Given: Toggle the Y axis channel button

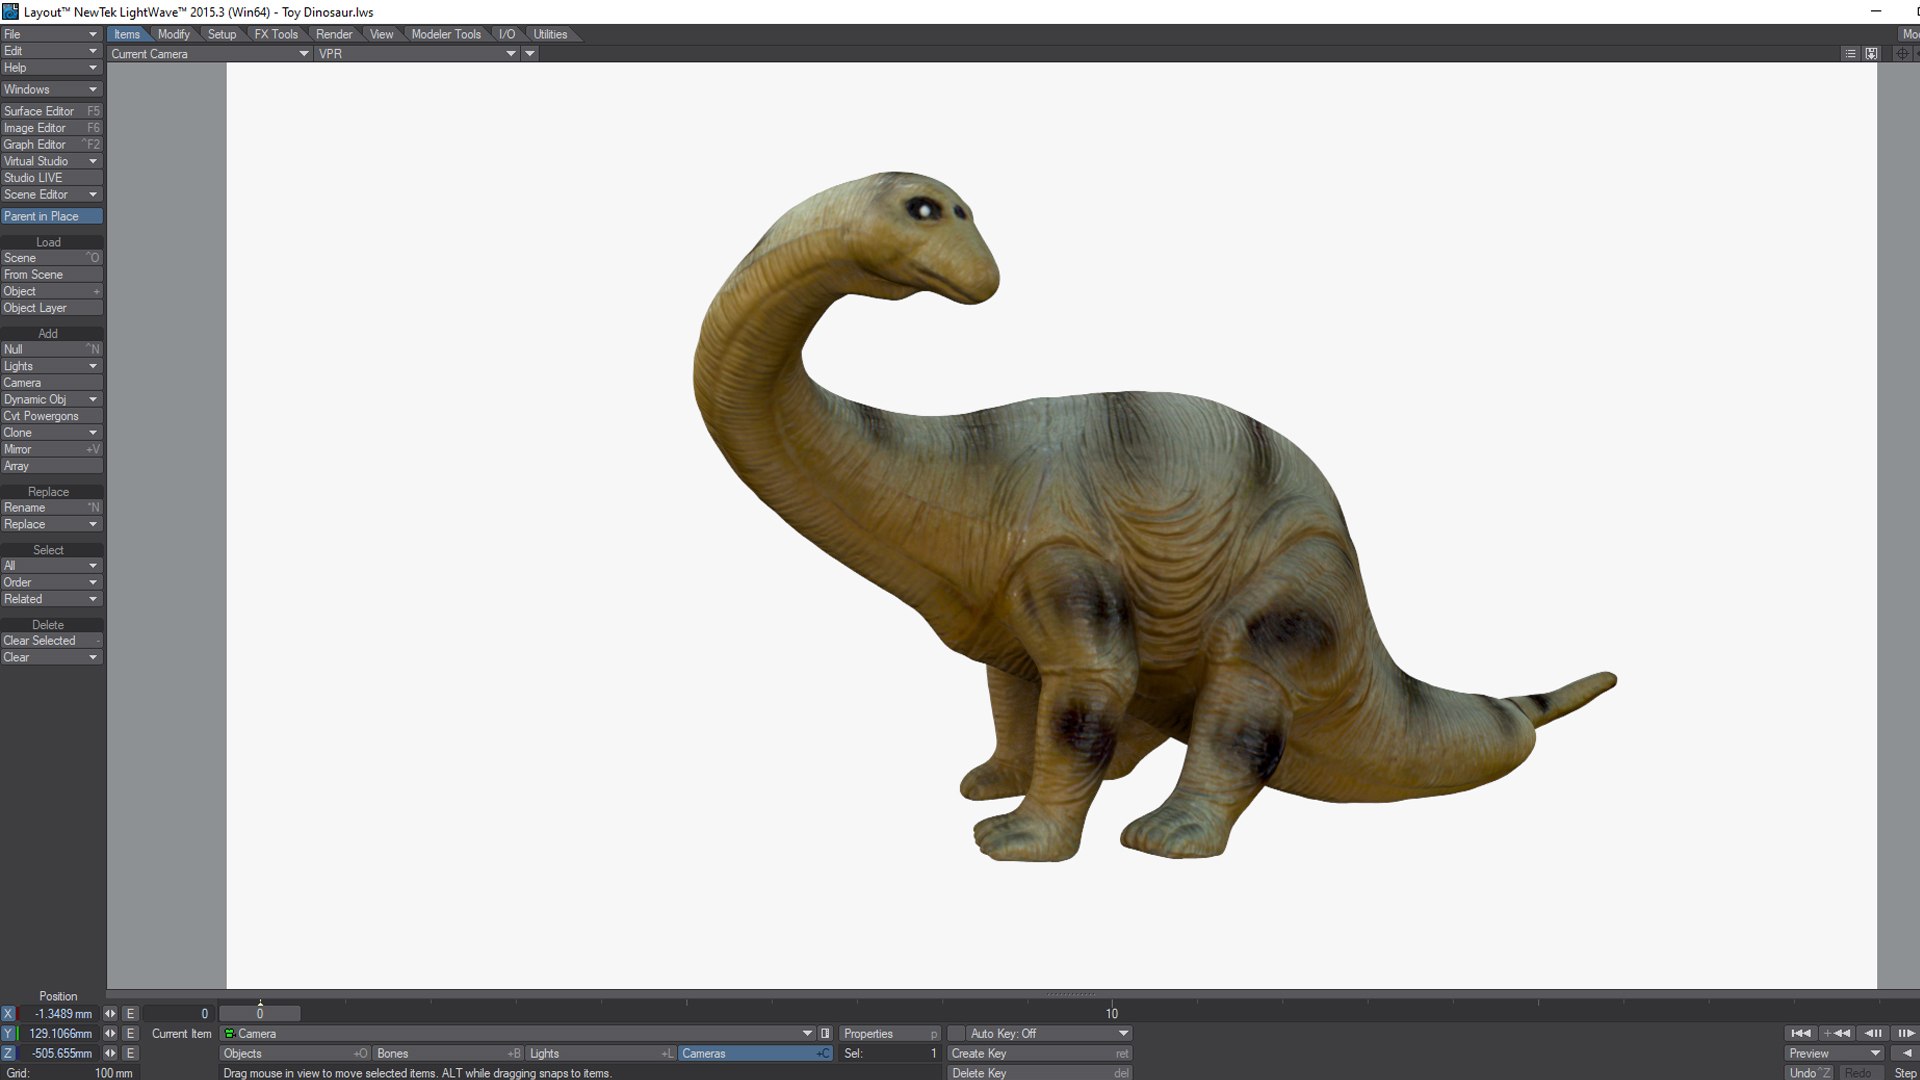Looking at the screenshot, I should point(8,1034).
